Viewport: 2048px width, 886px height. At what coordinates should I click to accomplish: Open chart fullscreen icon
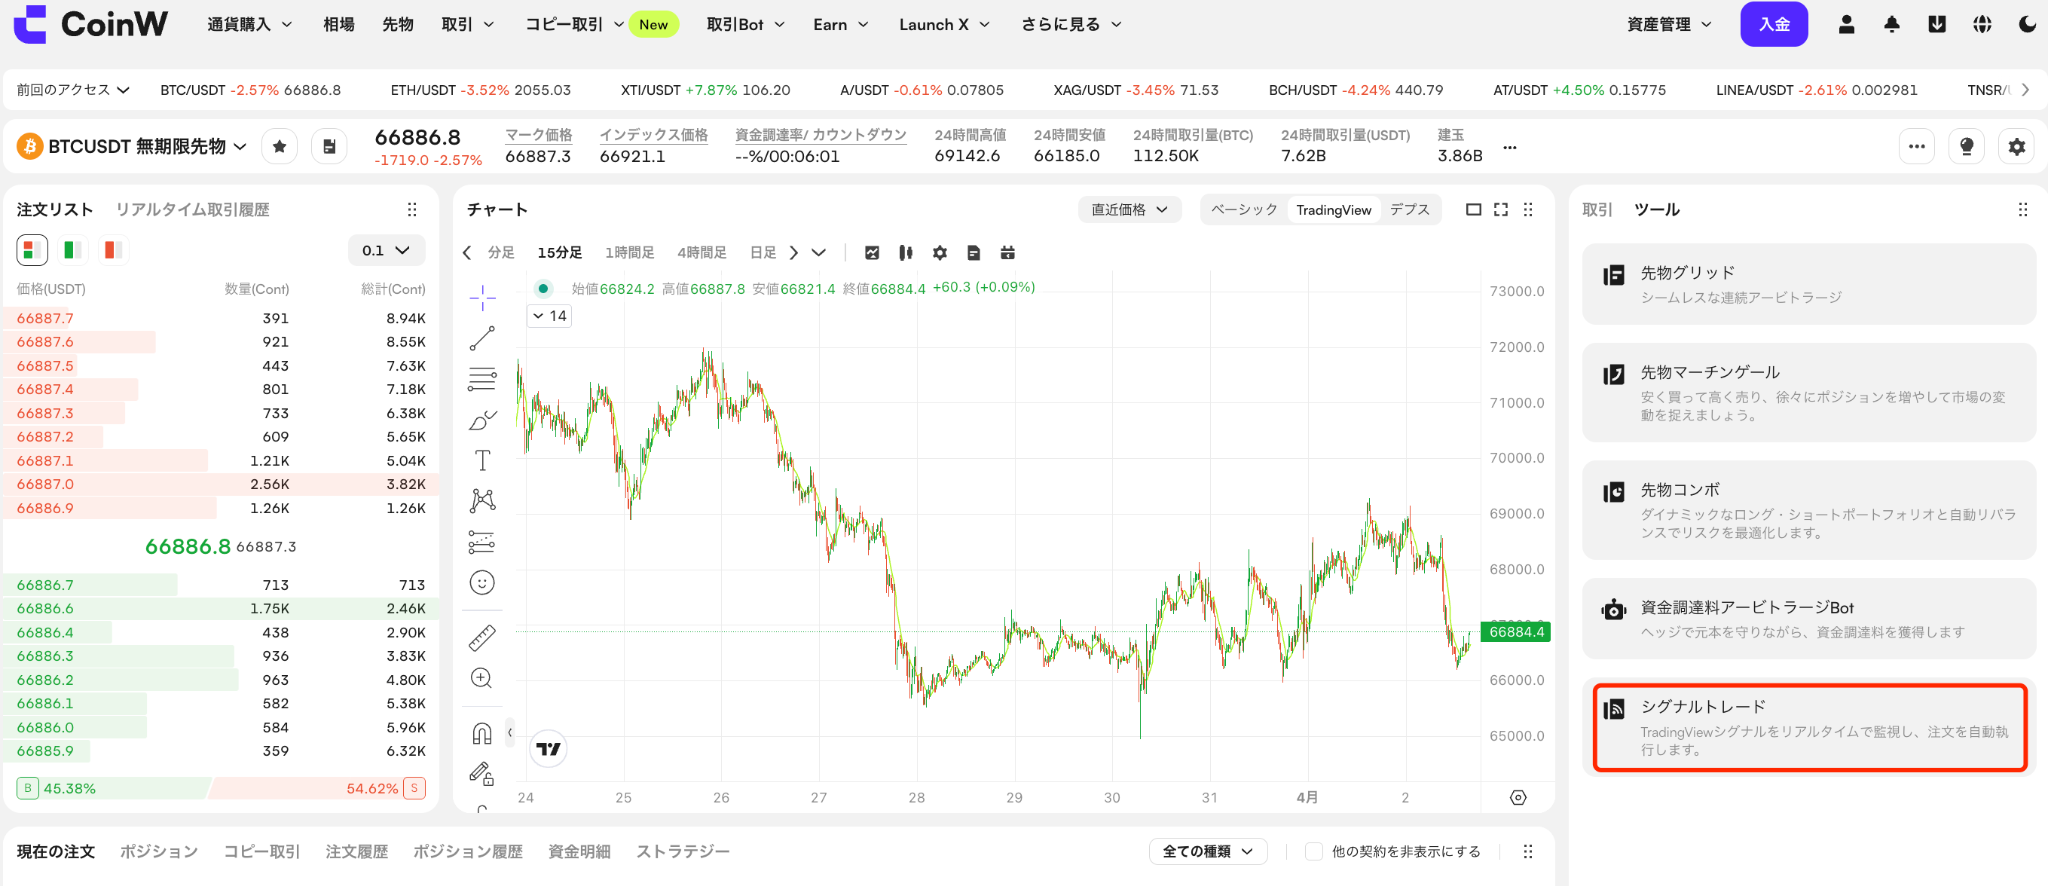(x=1501, y=209)
